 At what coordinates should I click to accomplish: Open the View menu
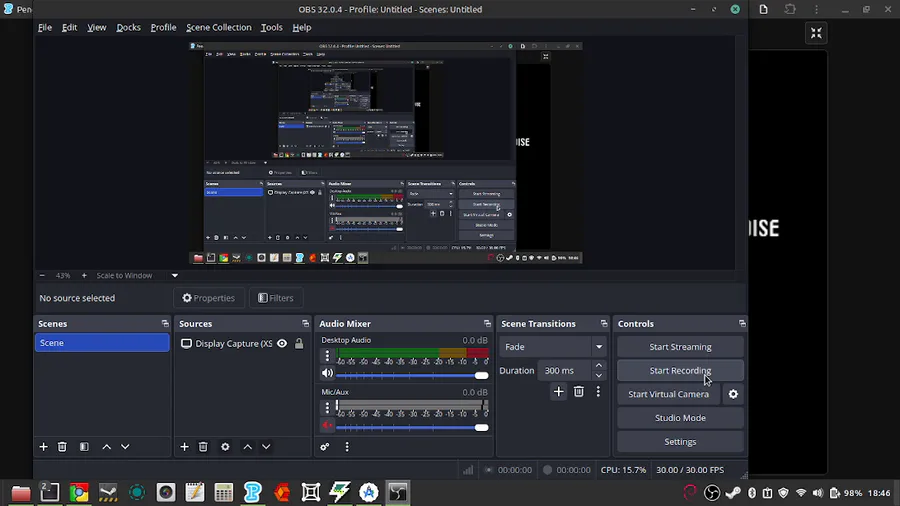[96, 28]
